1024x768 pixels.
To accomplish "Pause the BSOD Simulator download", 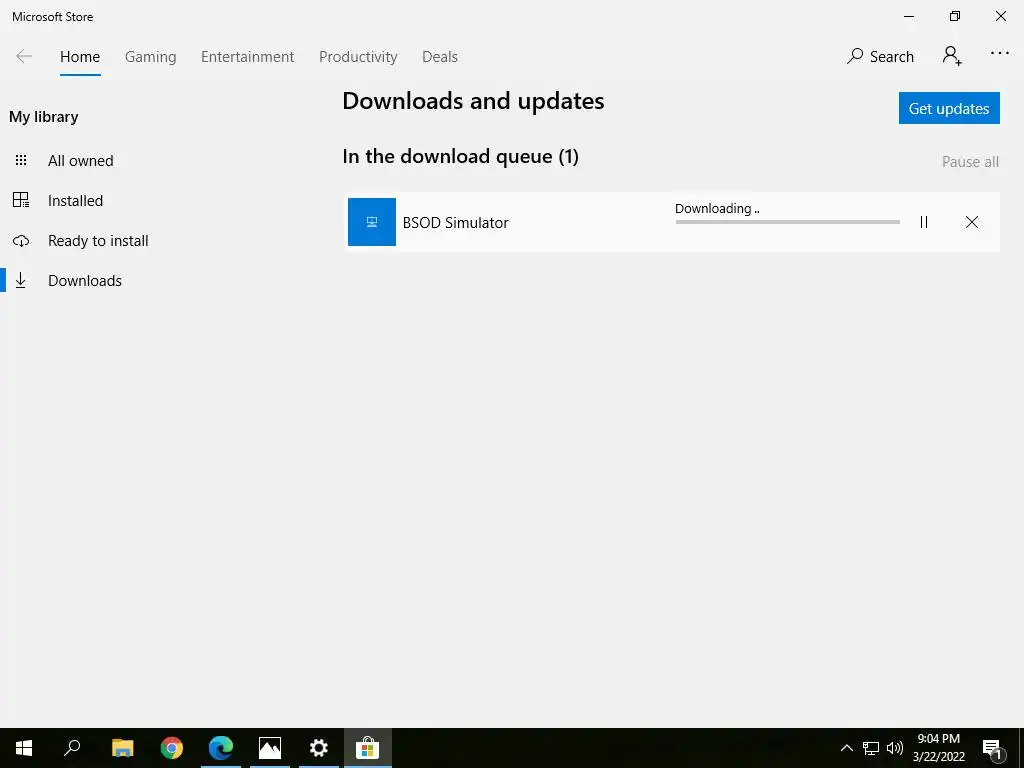I will click(923, 222).
